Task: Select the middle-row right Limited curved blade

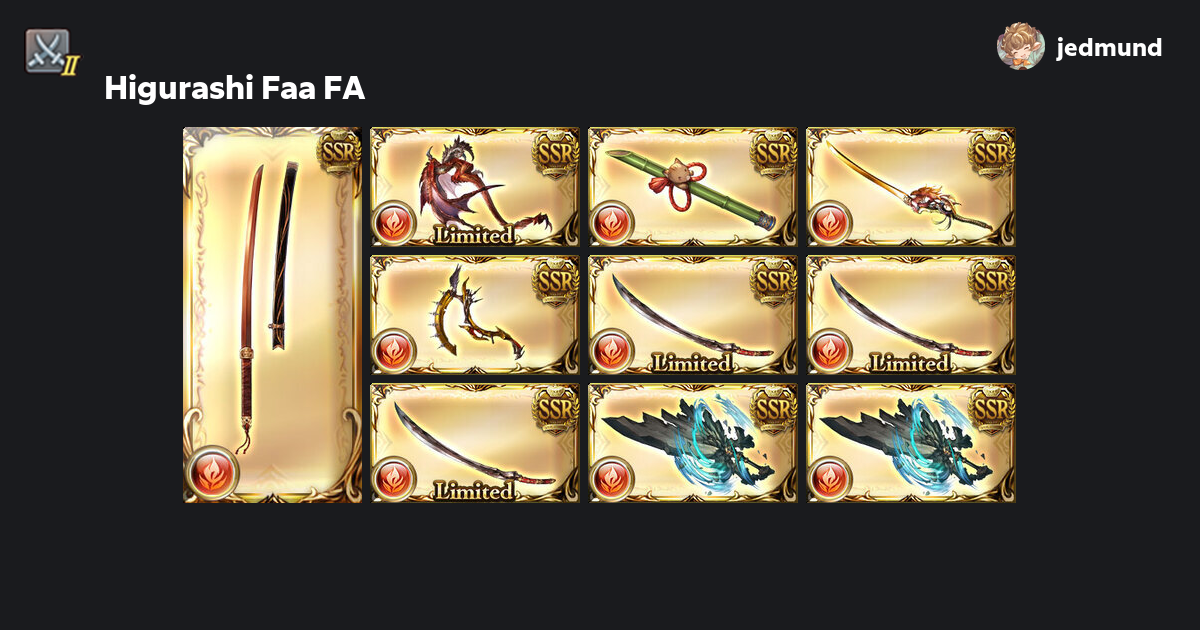Action: 911,314
